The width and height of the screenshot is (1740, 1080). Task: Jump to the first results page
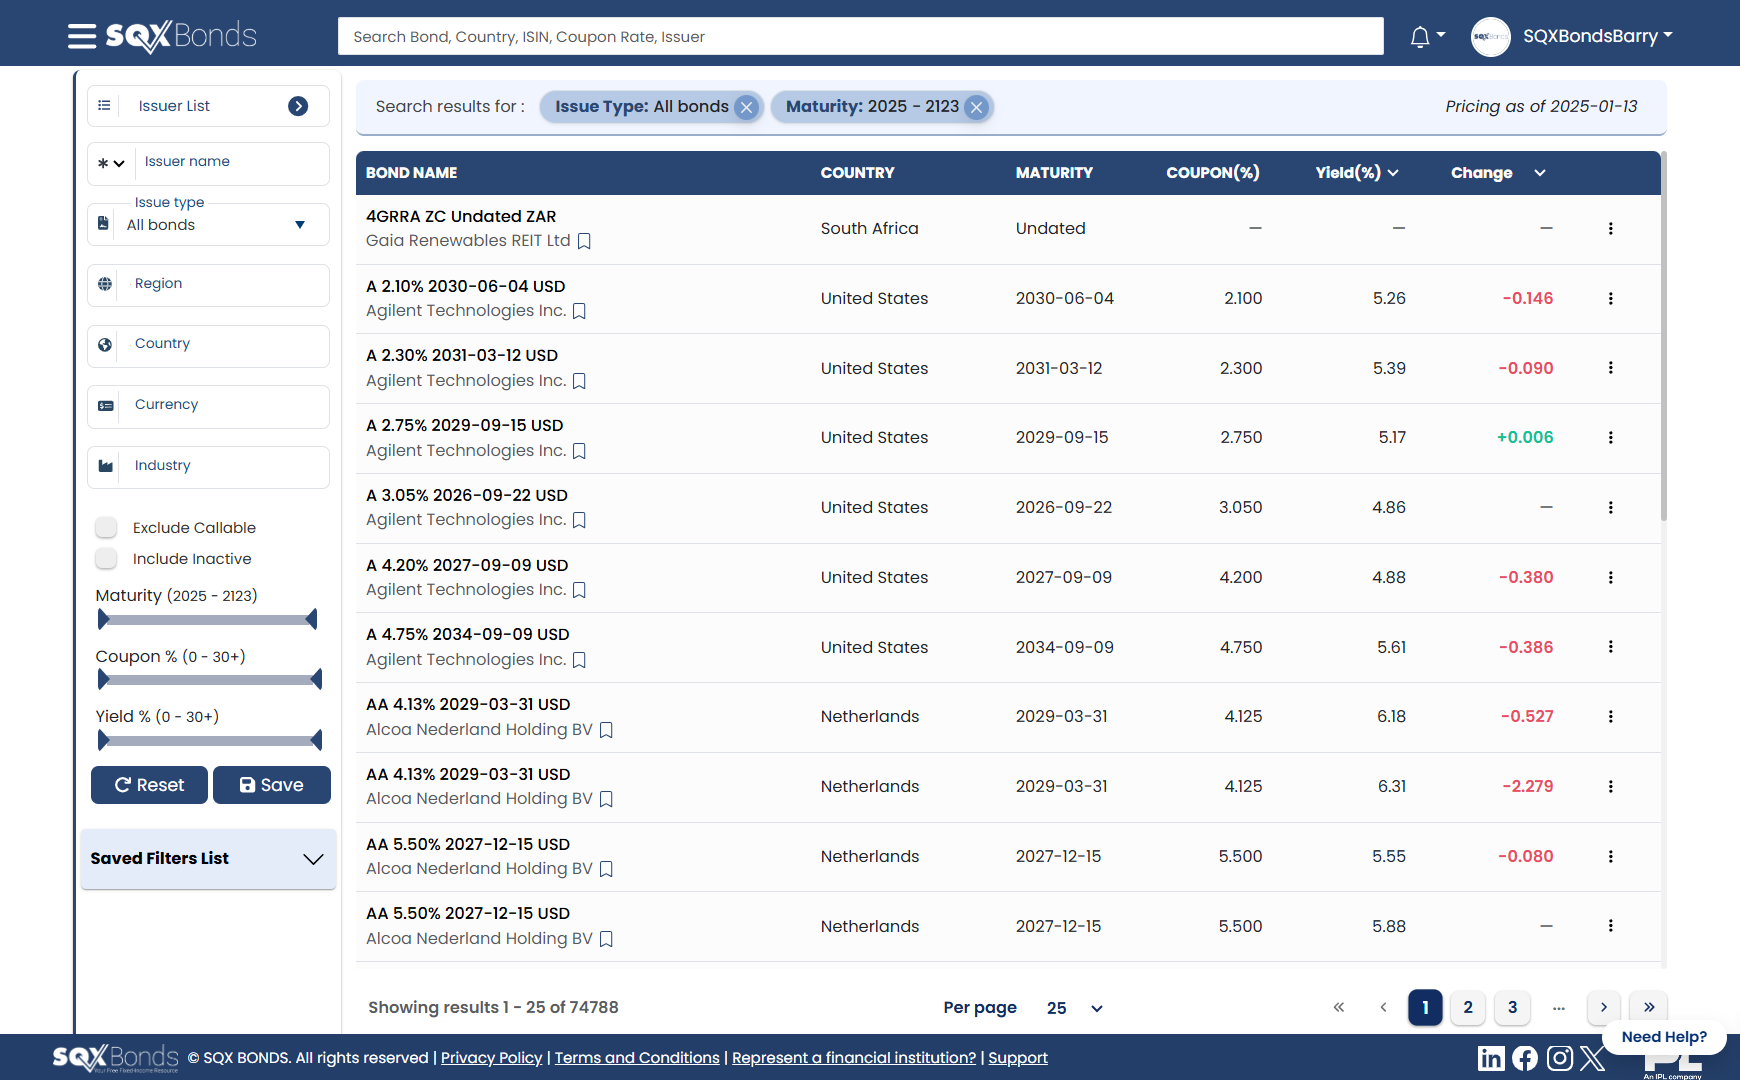click(x=1338, y=1007)
